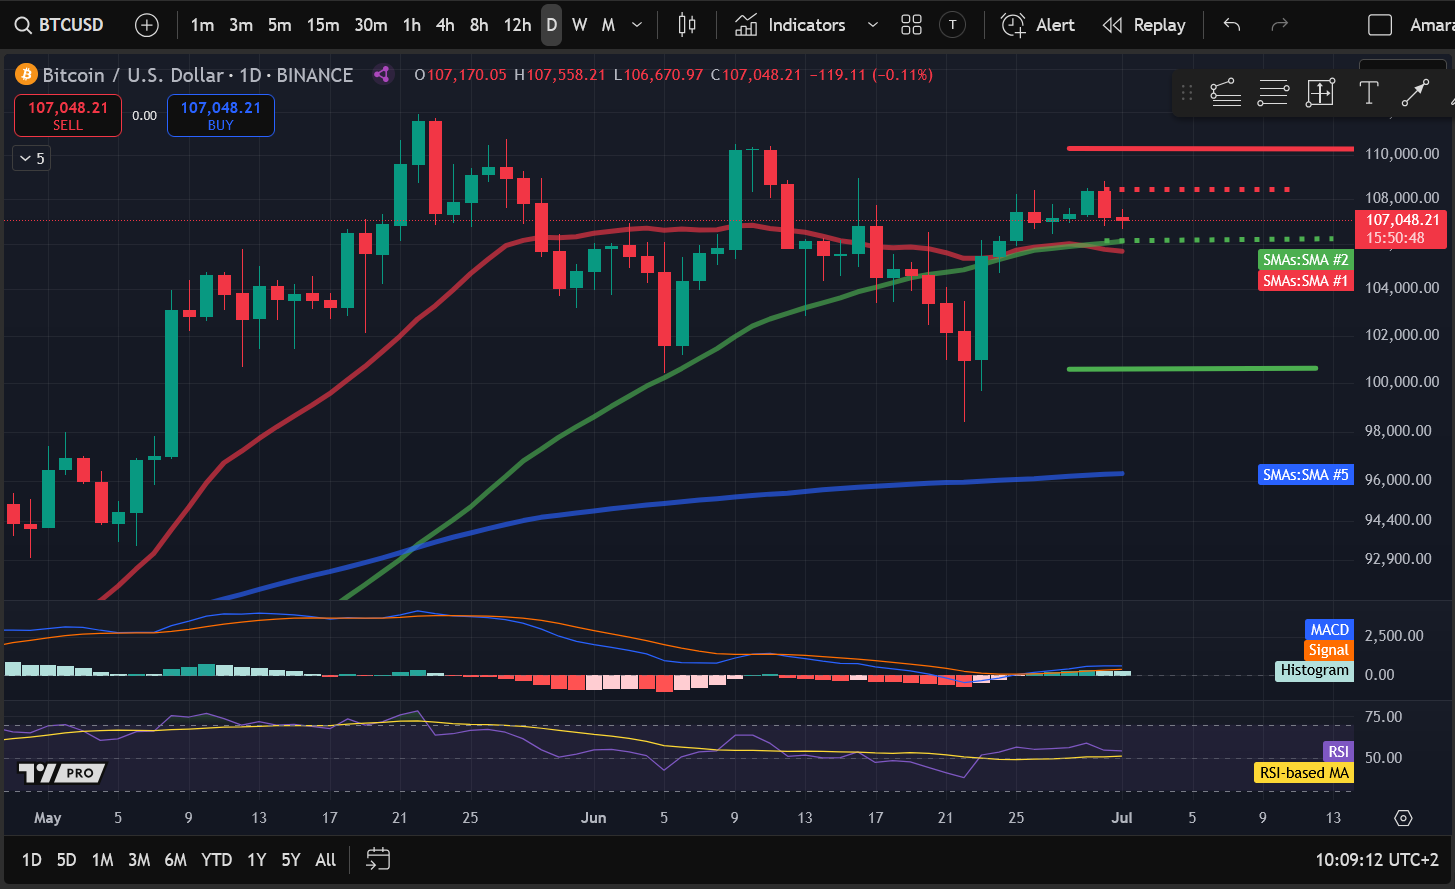
Task: Set range to 5Y
Action: click(290, 859)
